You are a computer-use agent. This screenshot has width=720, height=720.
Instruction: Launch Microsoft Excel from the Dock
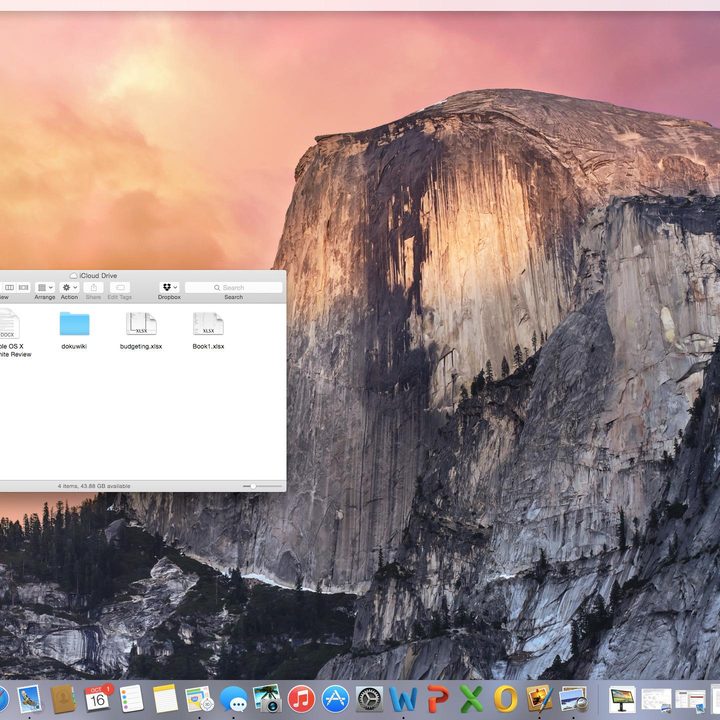(x=471, y=699)
